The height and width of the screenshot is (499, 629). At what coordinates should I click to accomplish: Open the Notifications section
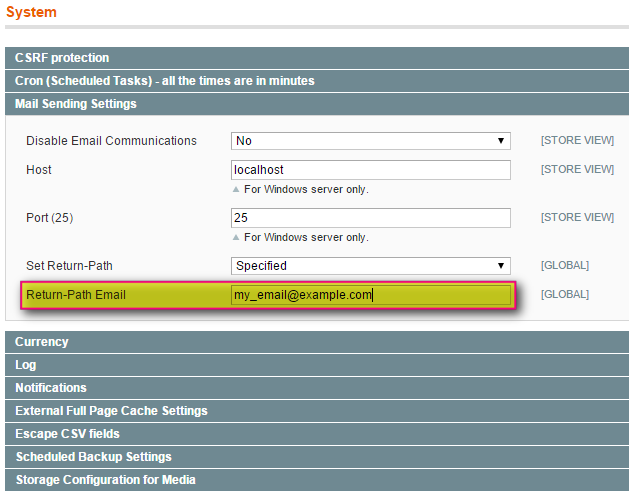point(51,388)
